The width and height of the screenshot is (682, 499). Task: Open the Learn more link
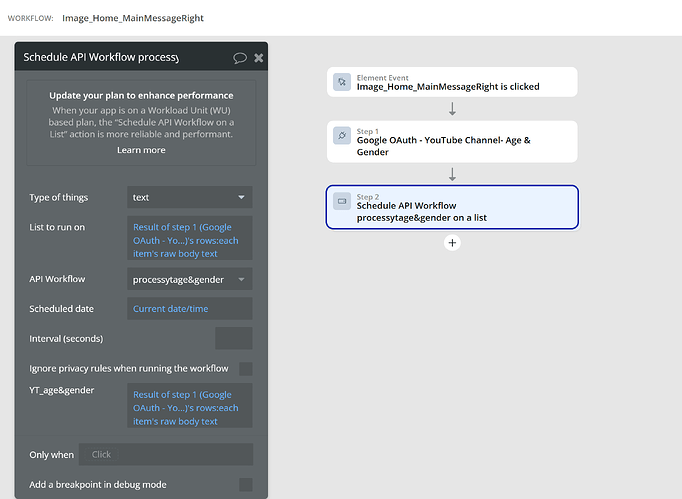141,150
